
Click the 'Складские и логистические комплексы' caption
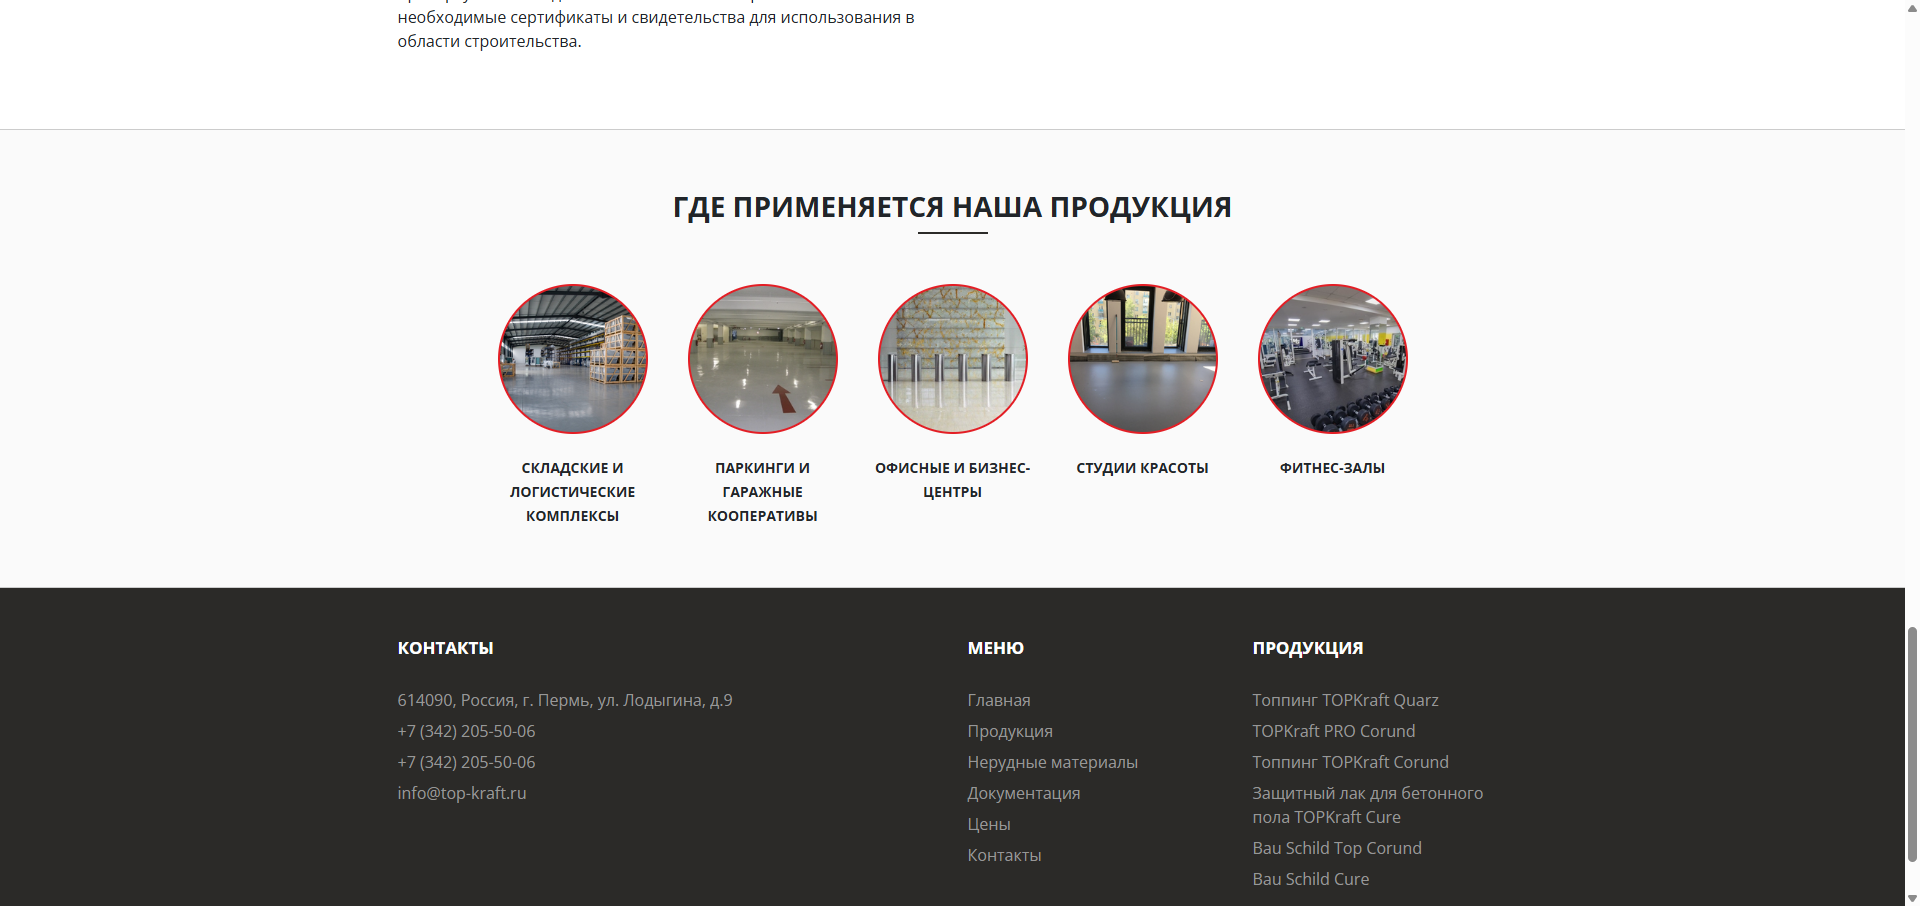(x=573, y=492)
